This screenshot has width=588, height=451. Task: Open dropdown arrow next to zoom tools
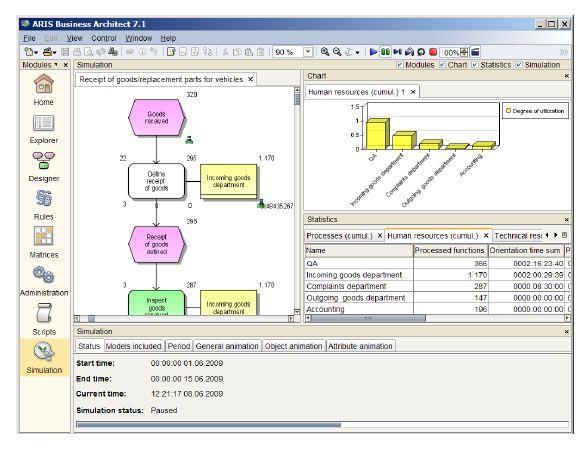coord(357,52)
